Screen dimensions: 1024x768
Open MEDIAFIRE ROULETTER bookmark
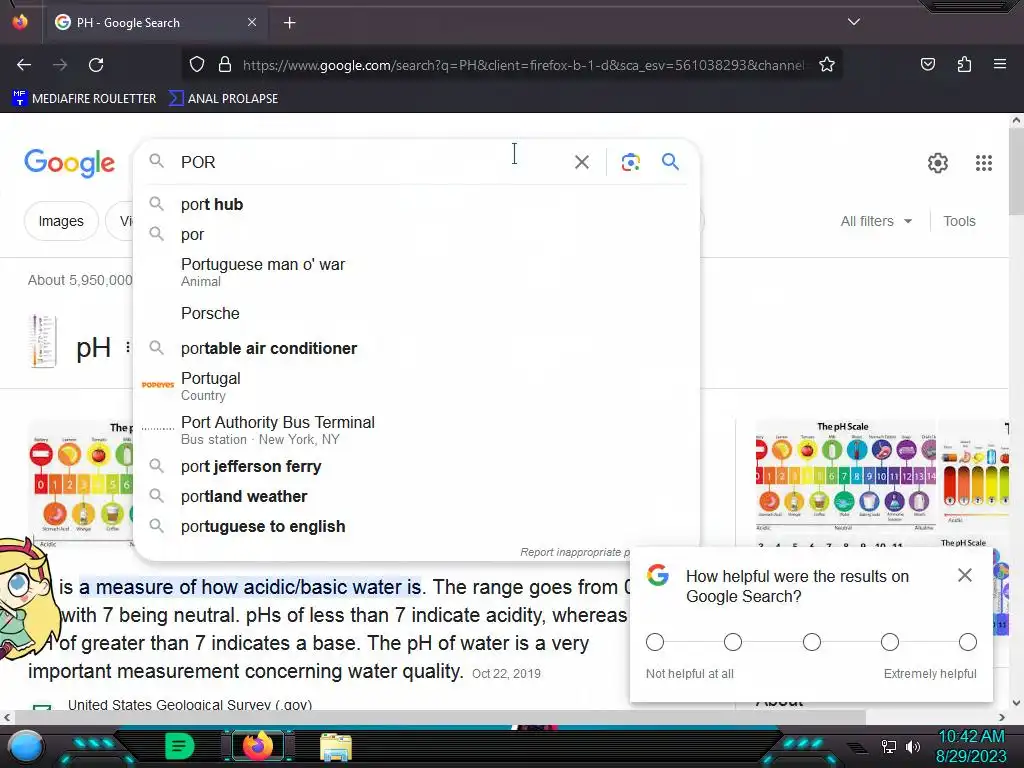point(84,99)
